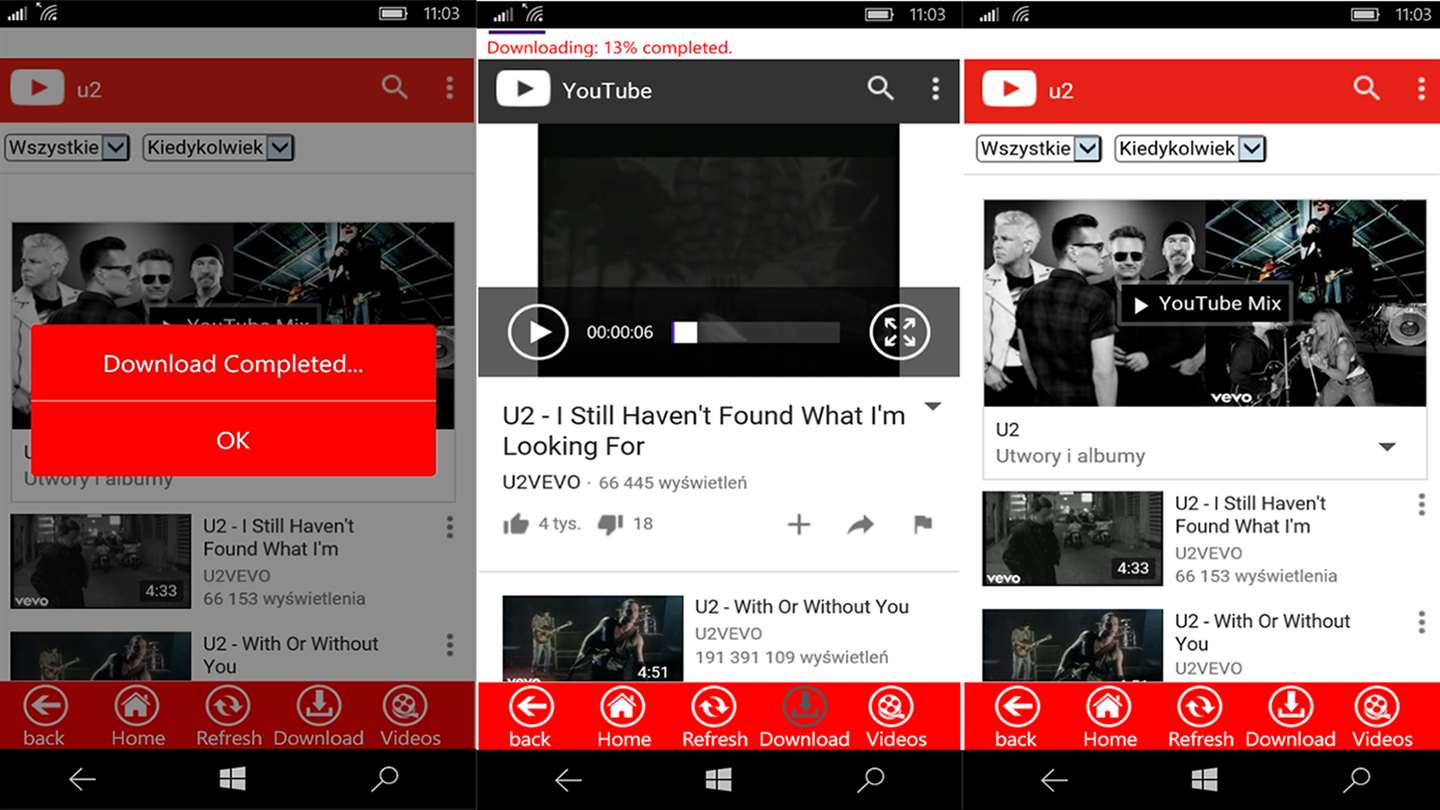This screenshot has height=810, width=1440.
Task: Open options for 'With Or Without You' in right phone
Action: [x=1421, y=622]
